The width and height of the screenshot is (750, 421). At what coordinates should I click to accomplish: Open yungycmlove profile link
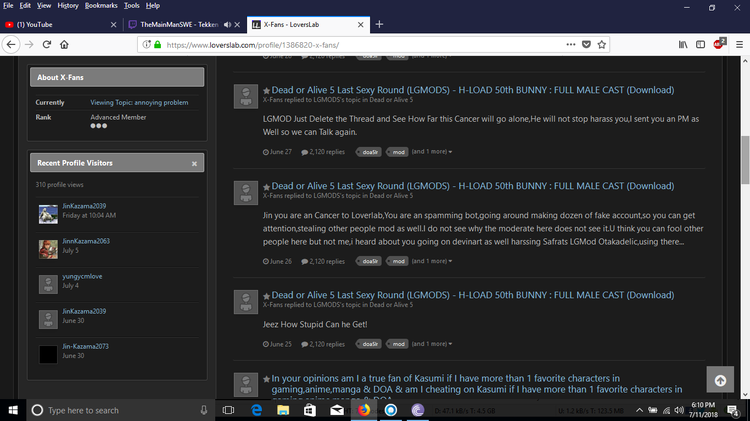click(82, 277)
